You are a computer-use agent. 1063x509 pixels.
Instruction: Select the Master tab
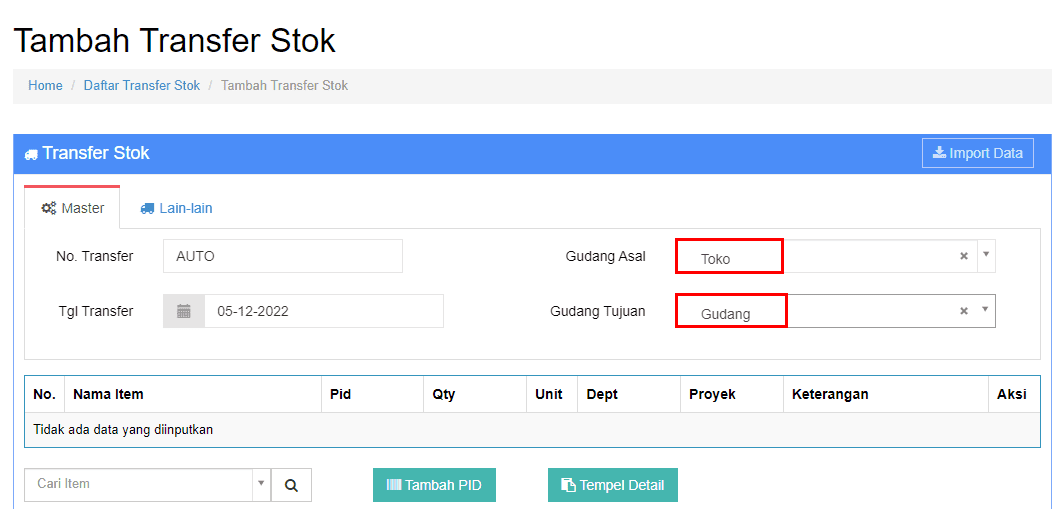(x=72, y=208)
